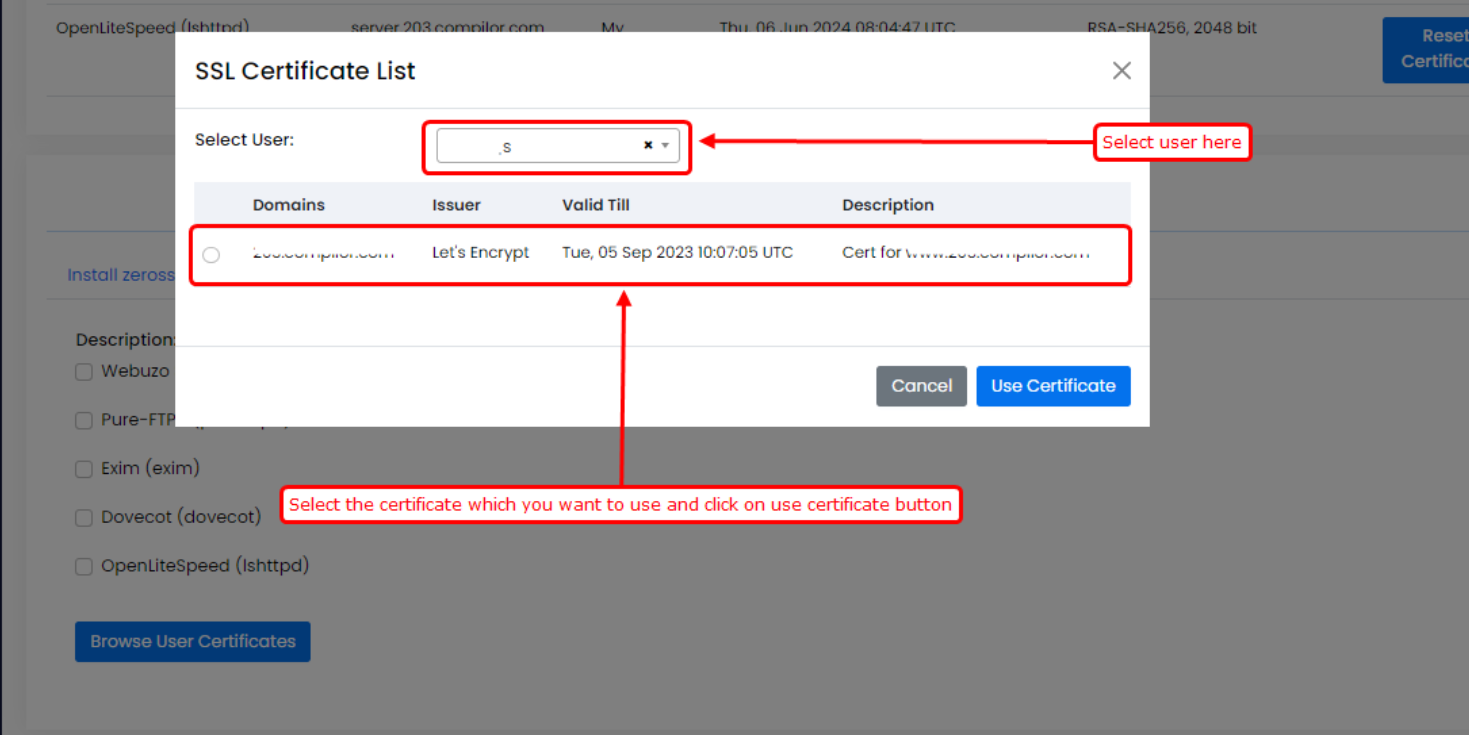Close the SSL Certificate List dialog
Viewport: 1469px width, 735px height.
click(x=1121, y=71)
